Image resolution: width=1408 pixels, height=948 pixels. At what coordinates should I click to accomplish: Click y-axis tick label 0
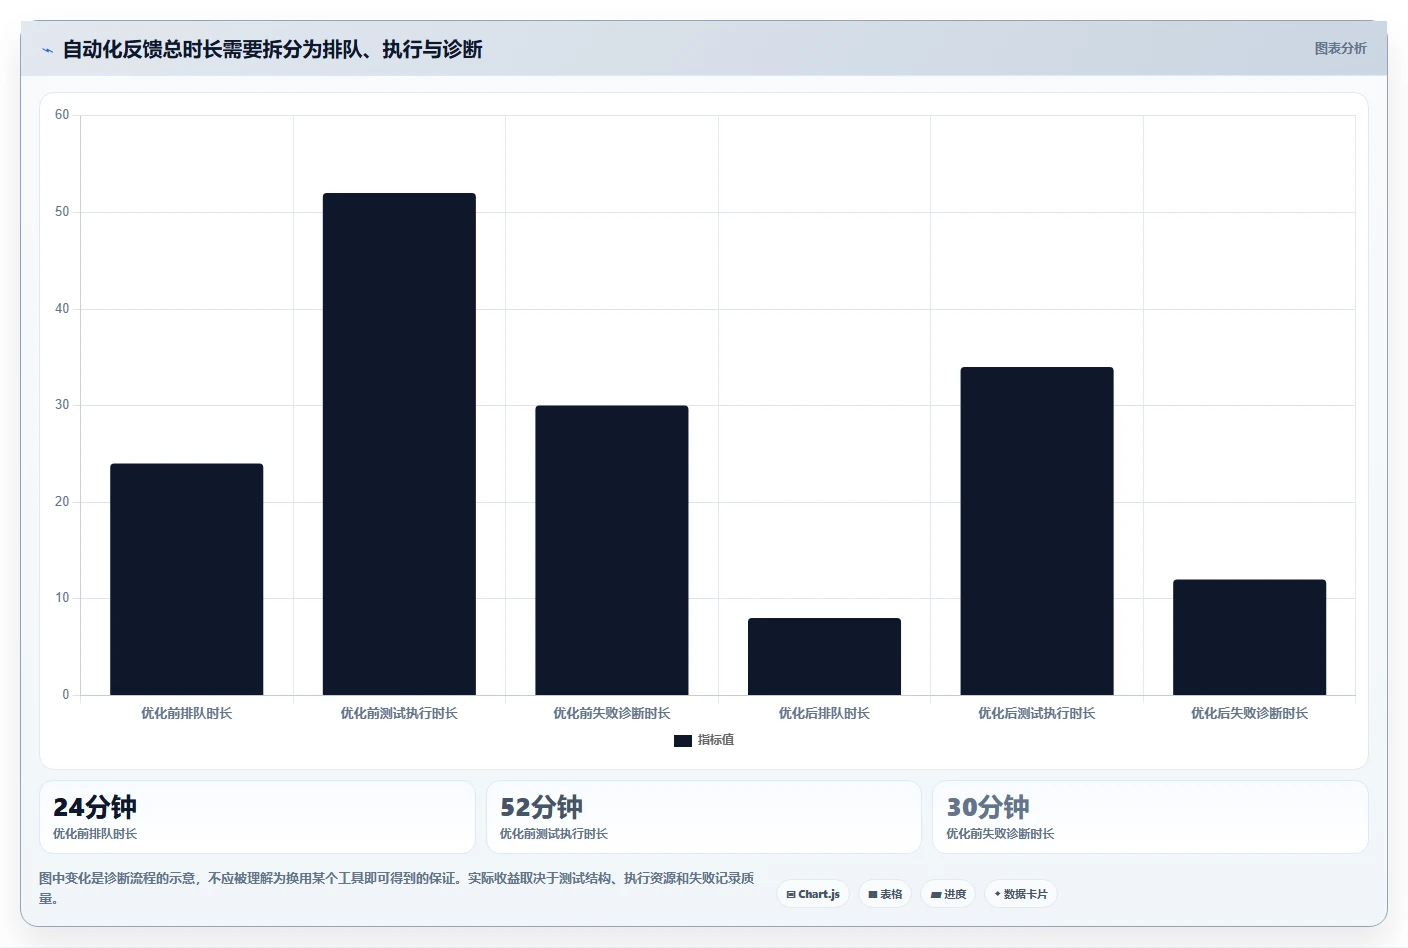pyautogui.click(x=66, y=695)
